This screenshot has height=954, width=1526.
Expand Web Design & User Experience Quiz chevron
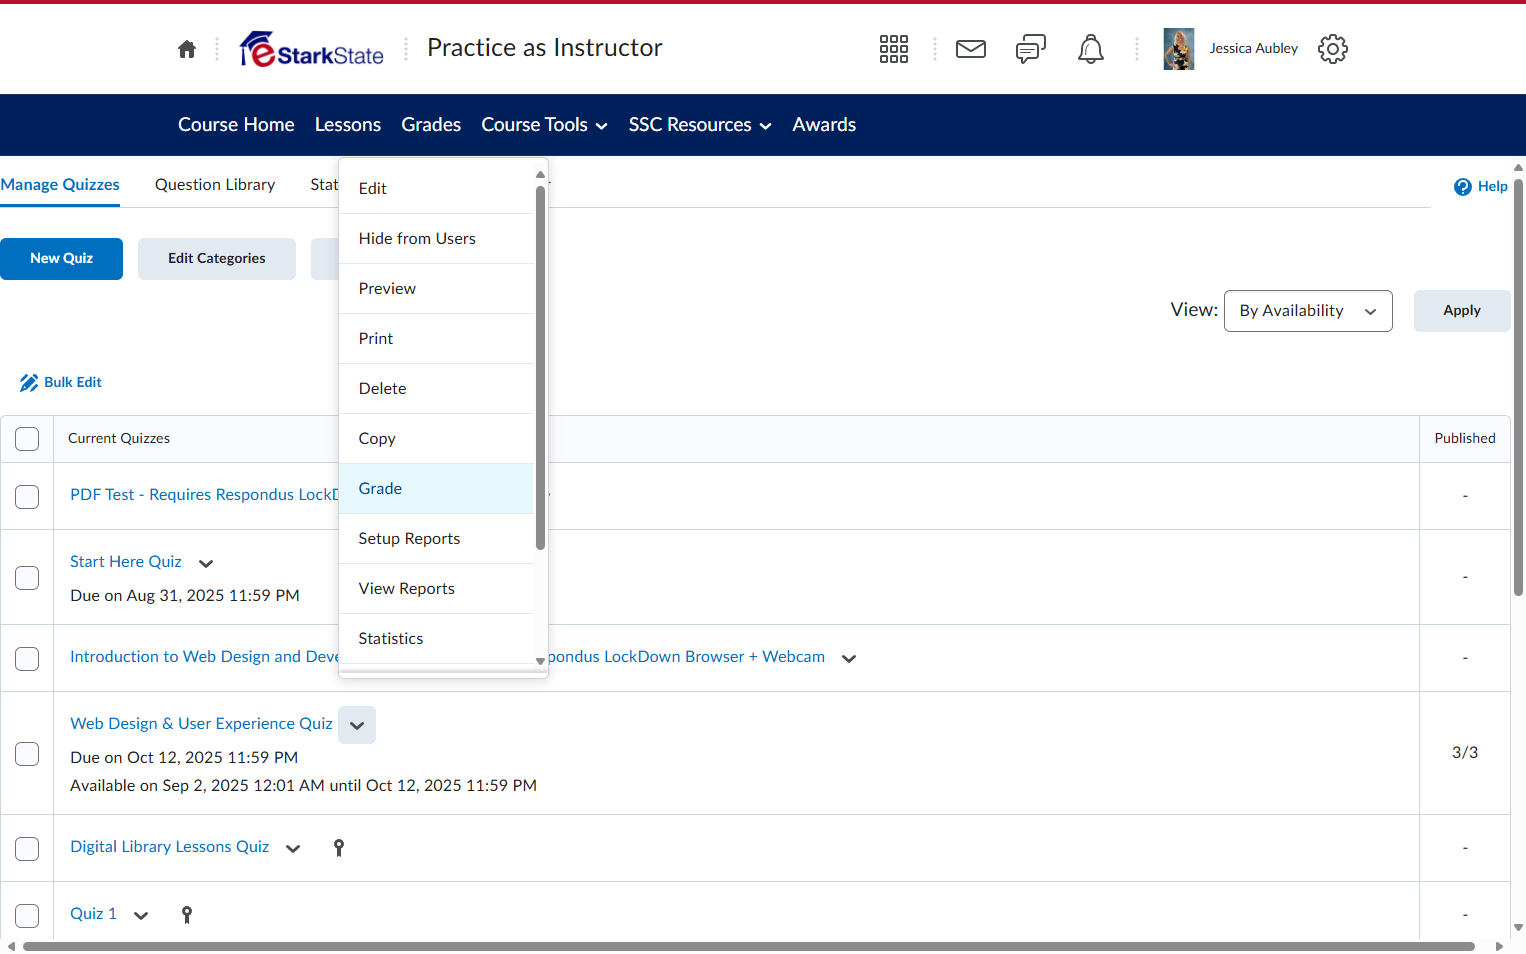357,725
